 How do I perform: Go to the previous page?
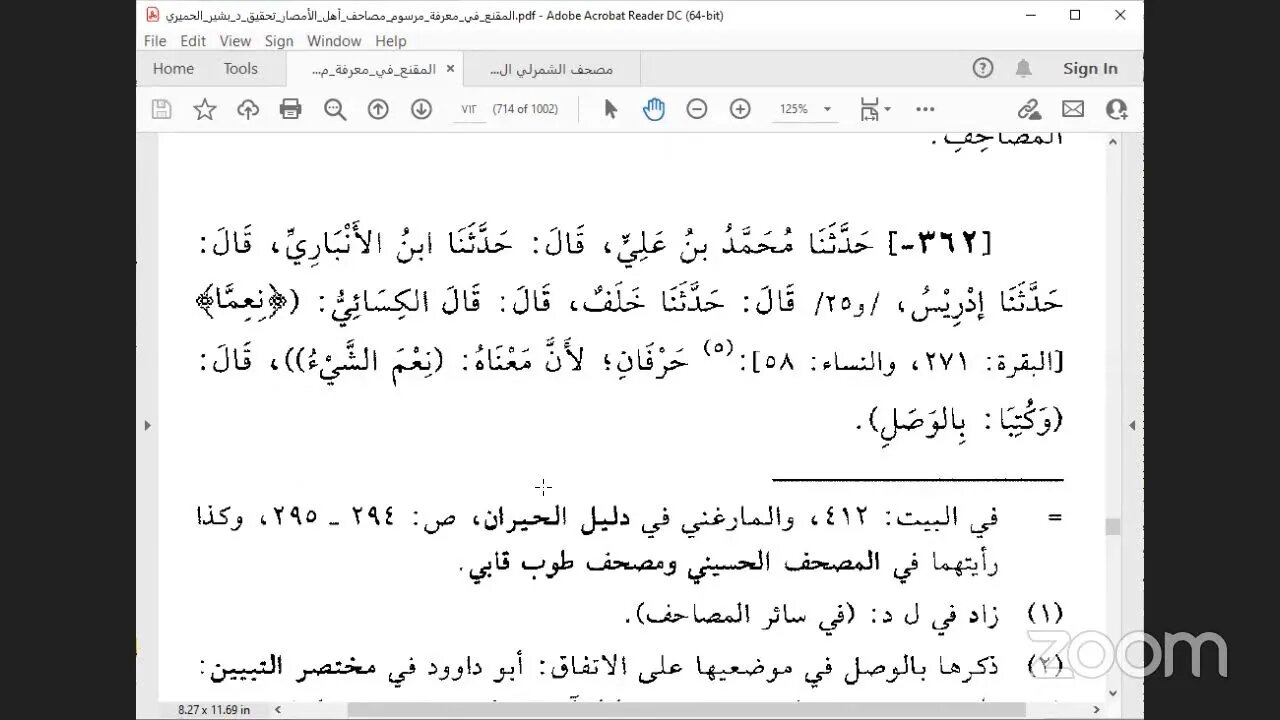click(378, 109)
